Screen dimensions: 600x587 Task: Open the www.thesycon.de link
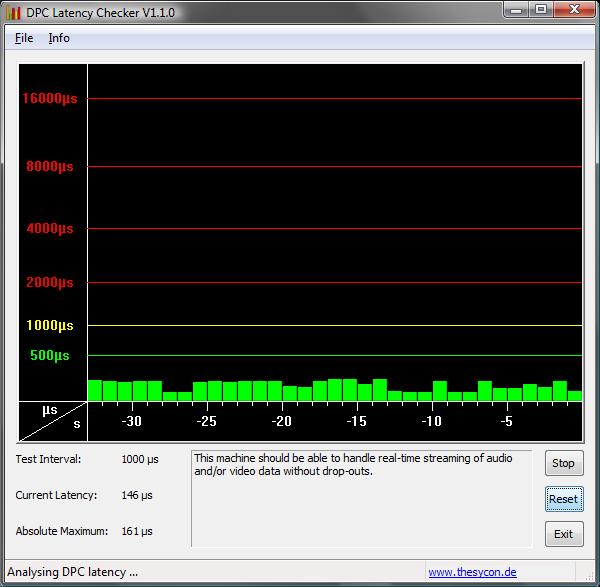pyautogui.click(x=472, y=572)
